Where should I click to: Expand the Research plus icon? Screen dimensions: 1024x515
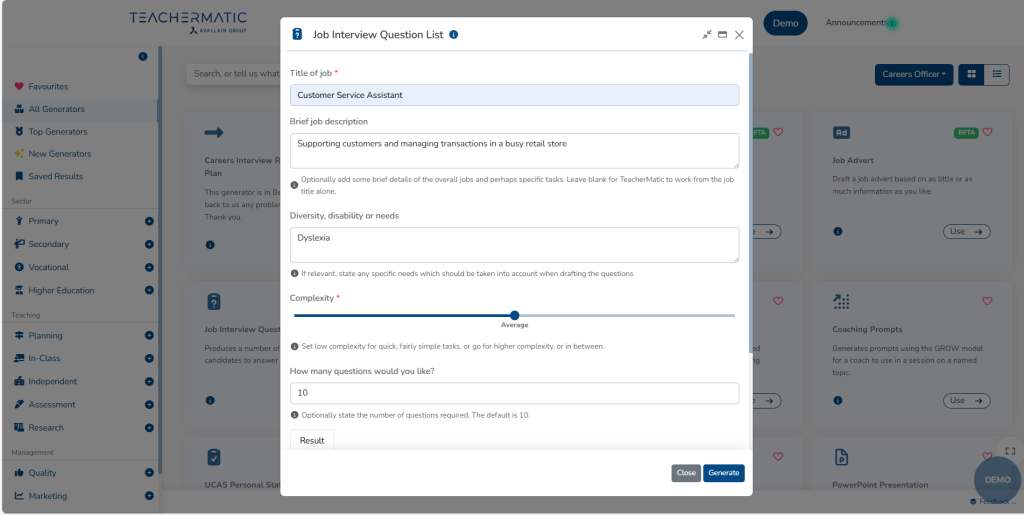click(149, 428)
